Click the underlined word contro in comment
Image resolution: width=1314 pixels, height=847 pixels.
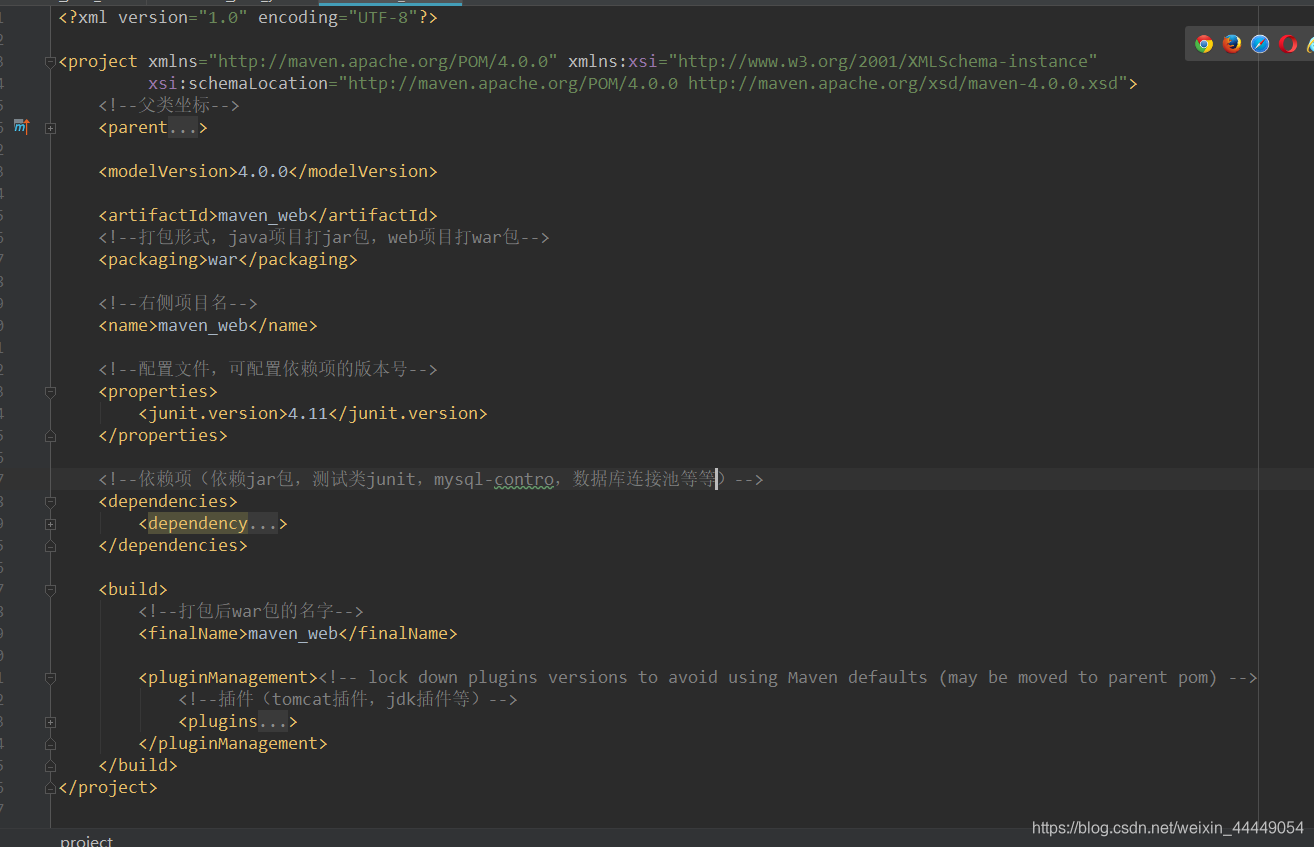click(x=524, y=479)
